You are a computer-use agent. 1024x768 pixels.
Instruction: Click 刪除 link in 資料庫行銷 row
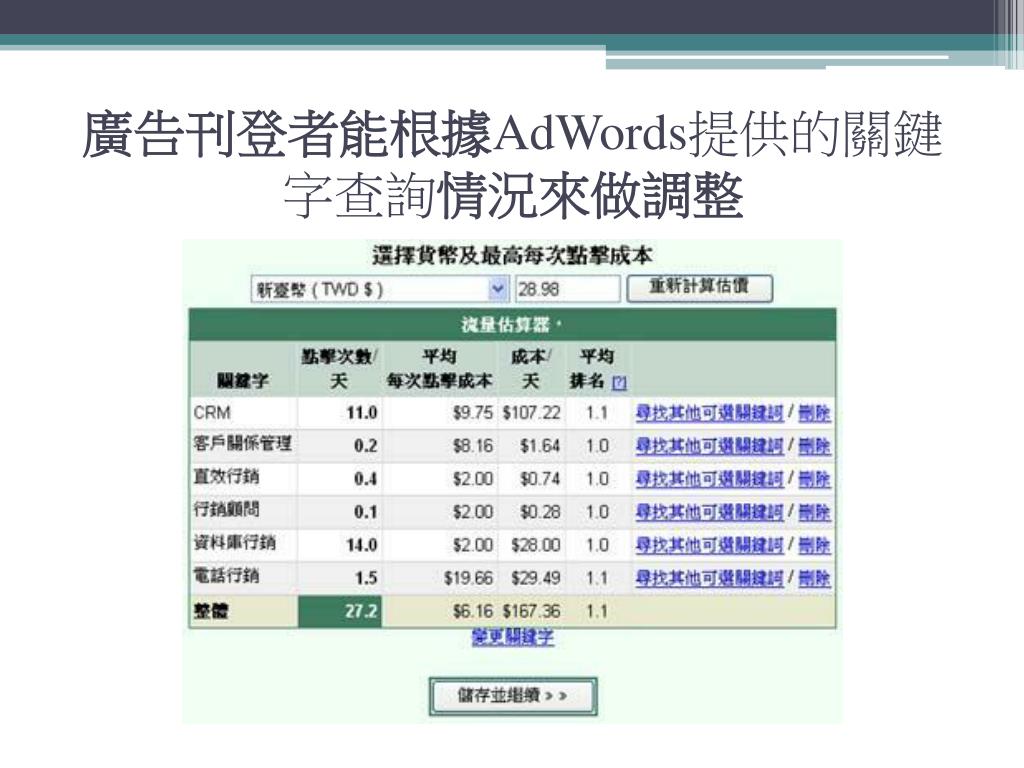tap(814, 545)
